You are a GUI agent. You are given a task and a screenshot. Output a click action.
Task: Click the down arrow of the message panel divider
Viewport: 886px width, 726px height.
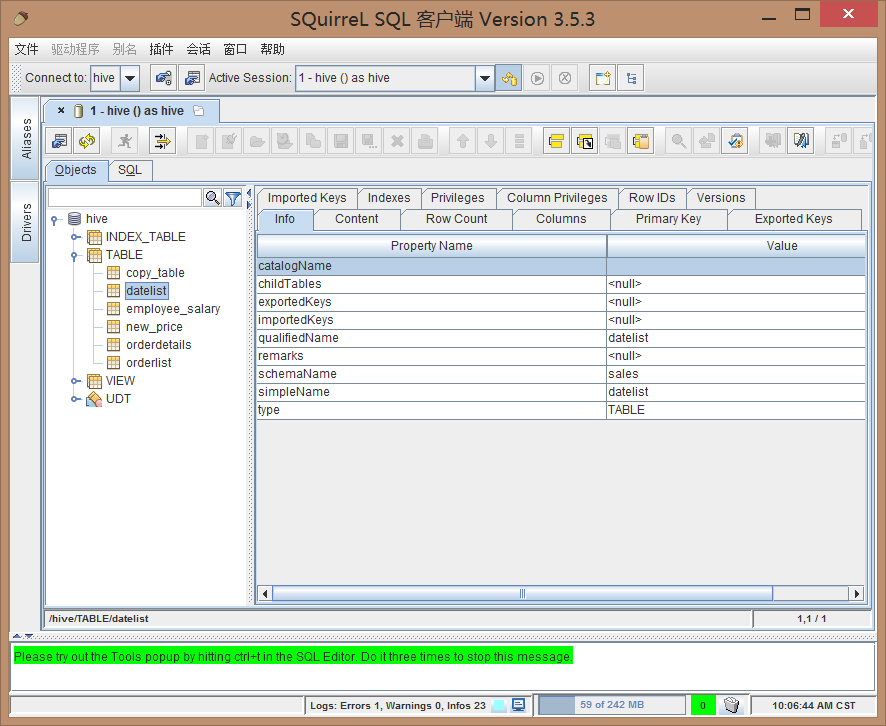pyautogui.click(x=29, y=636)
